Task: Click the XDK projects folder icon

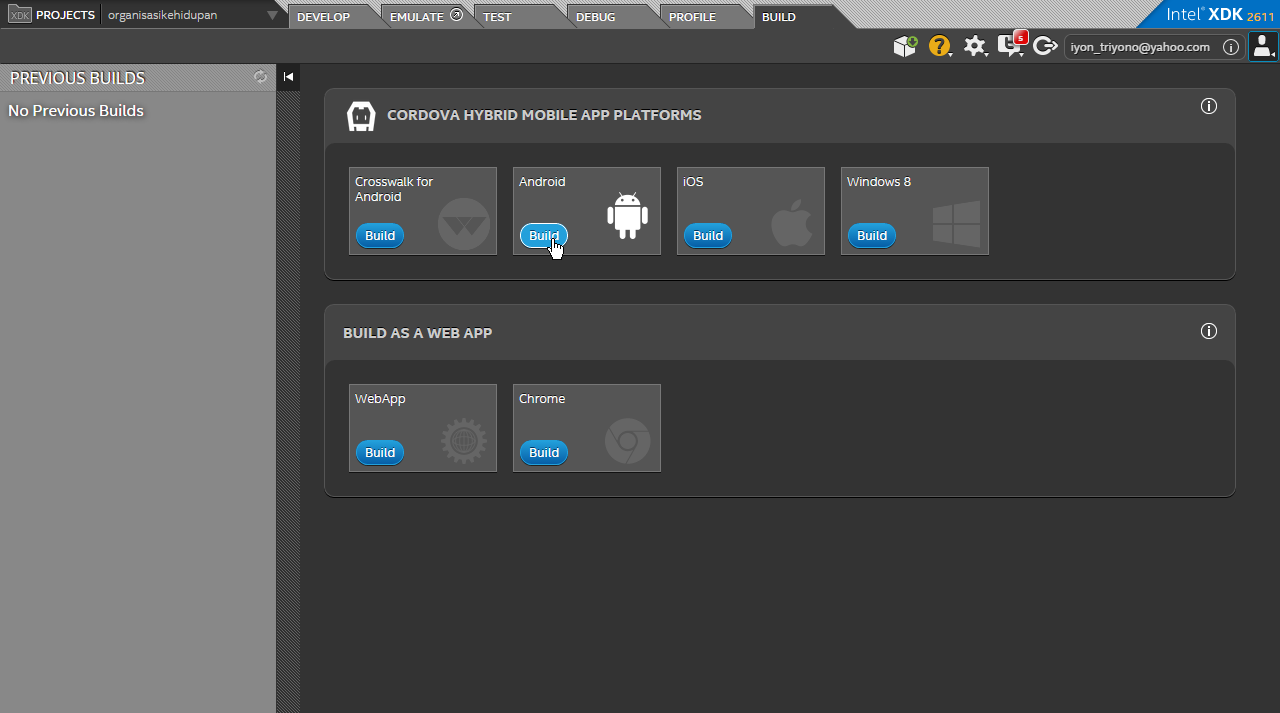Action: pyautogui.click(x=20, y=15)
